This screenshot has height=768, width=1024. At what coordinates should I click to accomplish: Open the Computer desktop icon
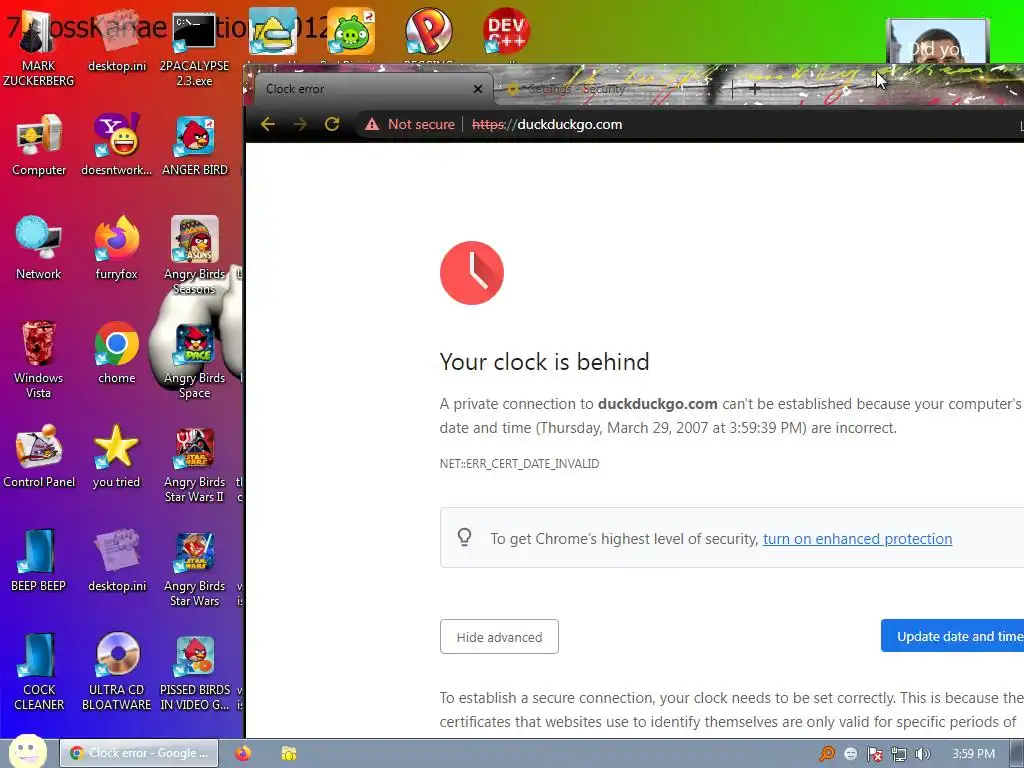click(39, 145)
